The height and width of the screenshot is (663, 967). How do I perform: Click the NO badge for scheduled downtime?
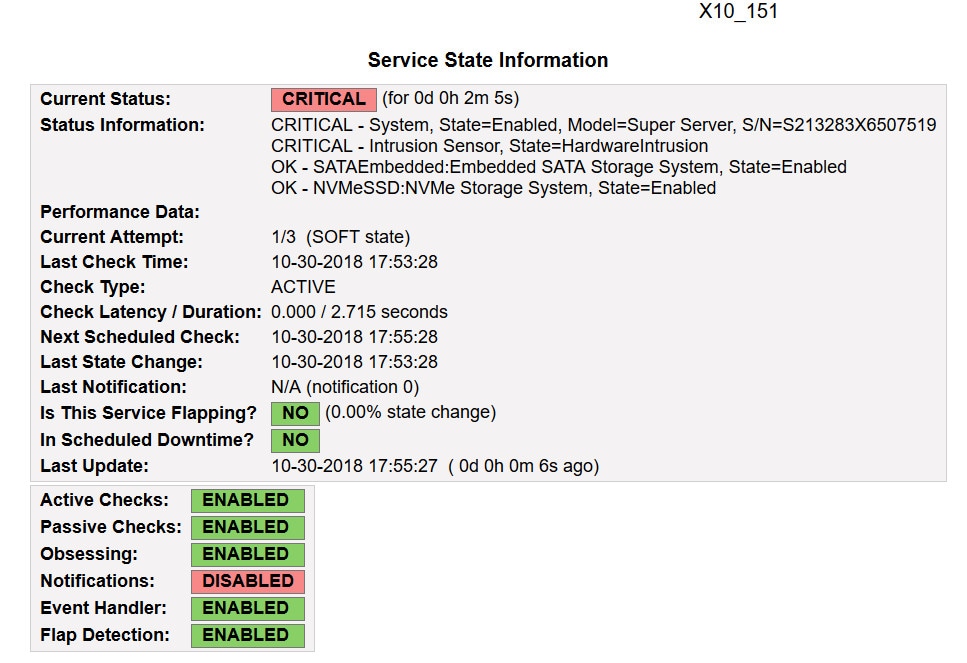click(x=295, y=440)
